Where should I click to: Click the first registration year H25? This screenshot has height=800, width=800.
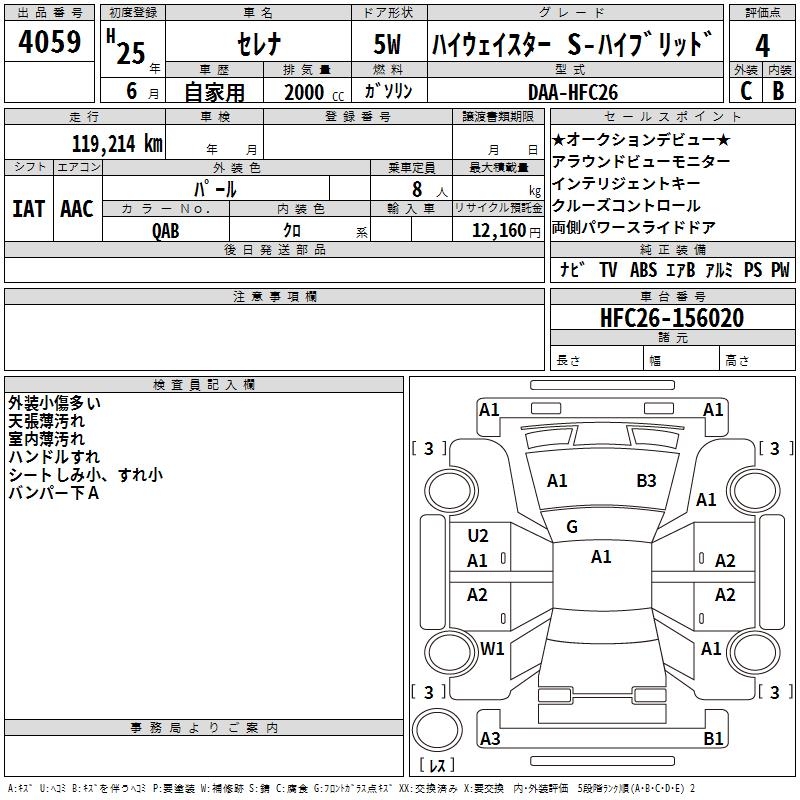point(128,47)
